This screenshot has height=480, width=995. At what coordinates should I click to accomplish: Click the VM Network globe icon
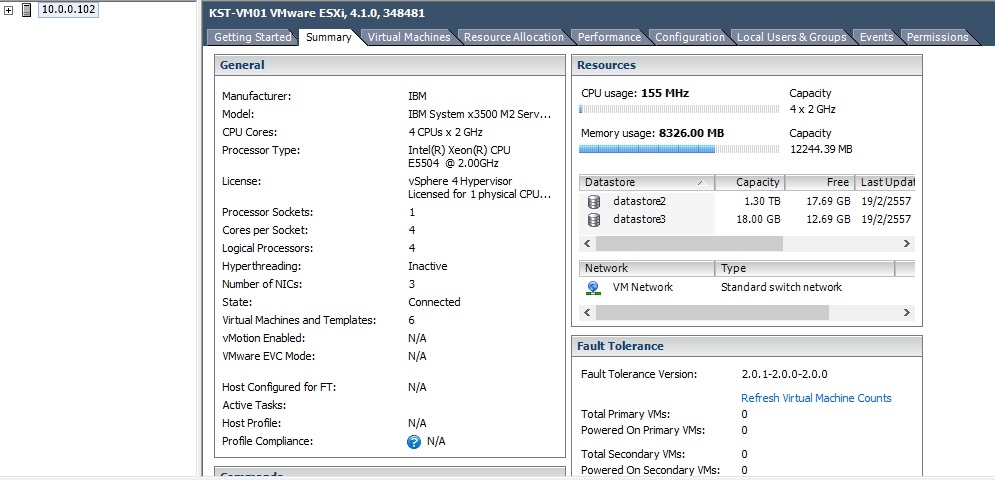click(x=594, y=287)
